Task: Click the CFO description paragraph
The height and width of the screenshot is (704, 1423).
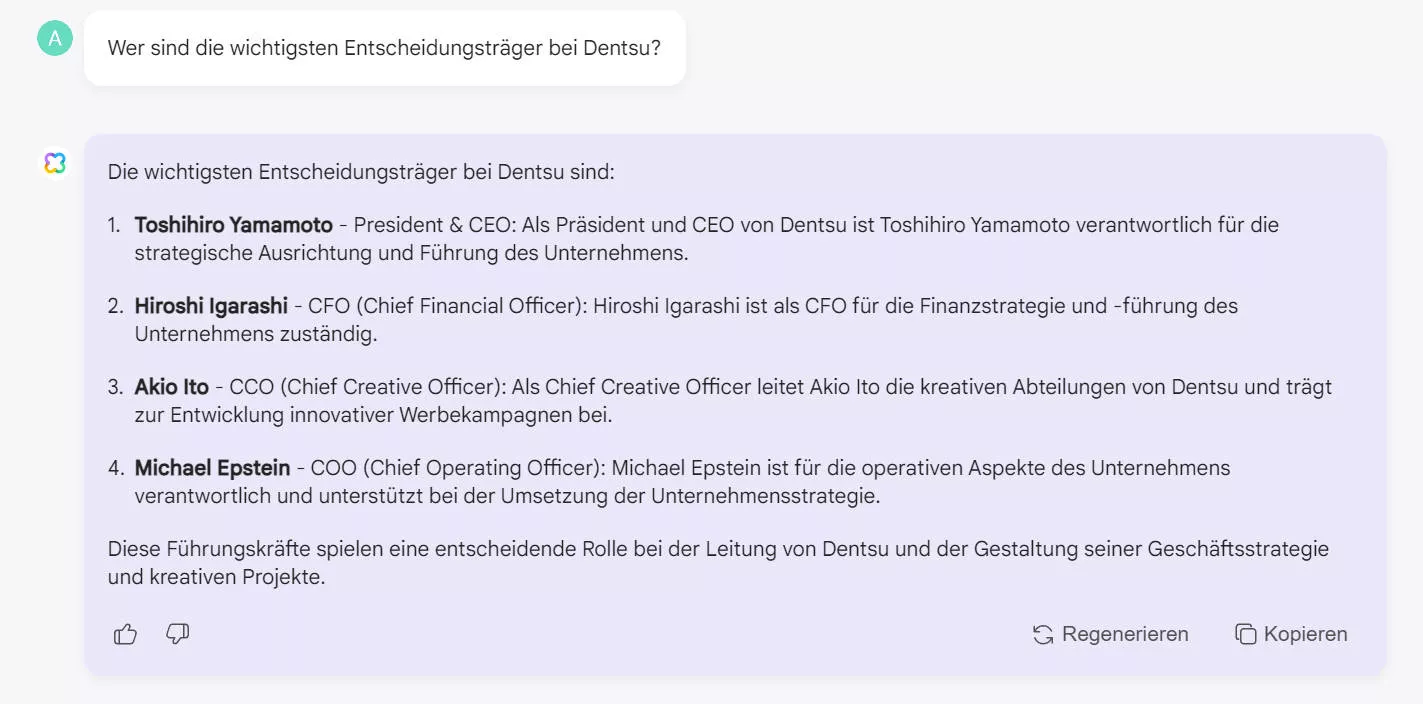Action: point(690,319)
